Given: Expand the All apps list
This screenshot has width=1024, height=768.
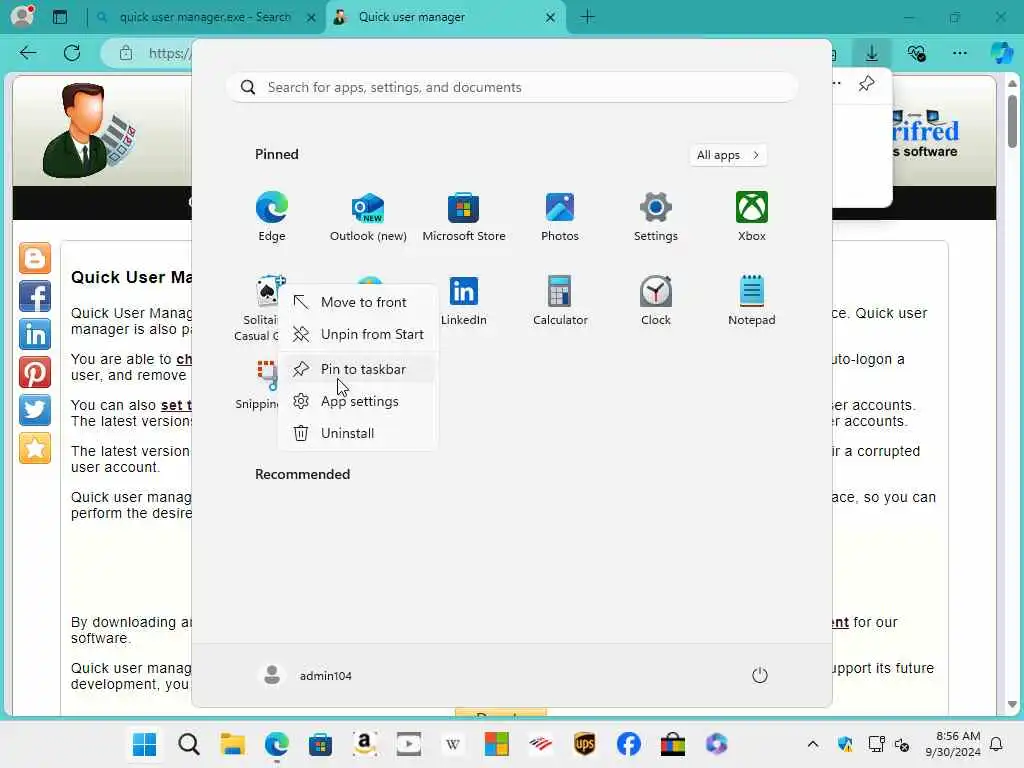Looking at the screenshot, I should [x=728, y=155].
